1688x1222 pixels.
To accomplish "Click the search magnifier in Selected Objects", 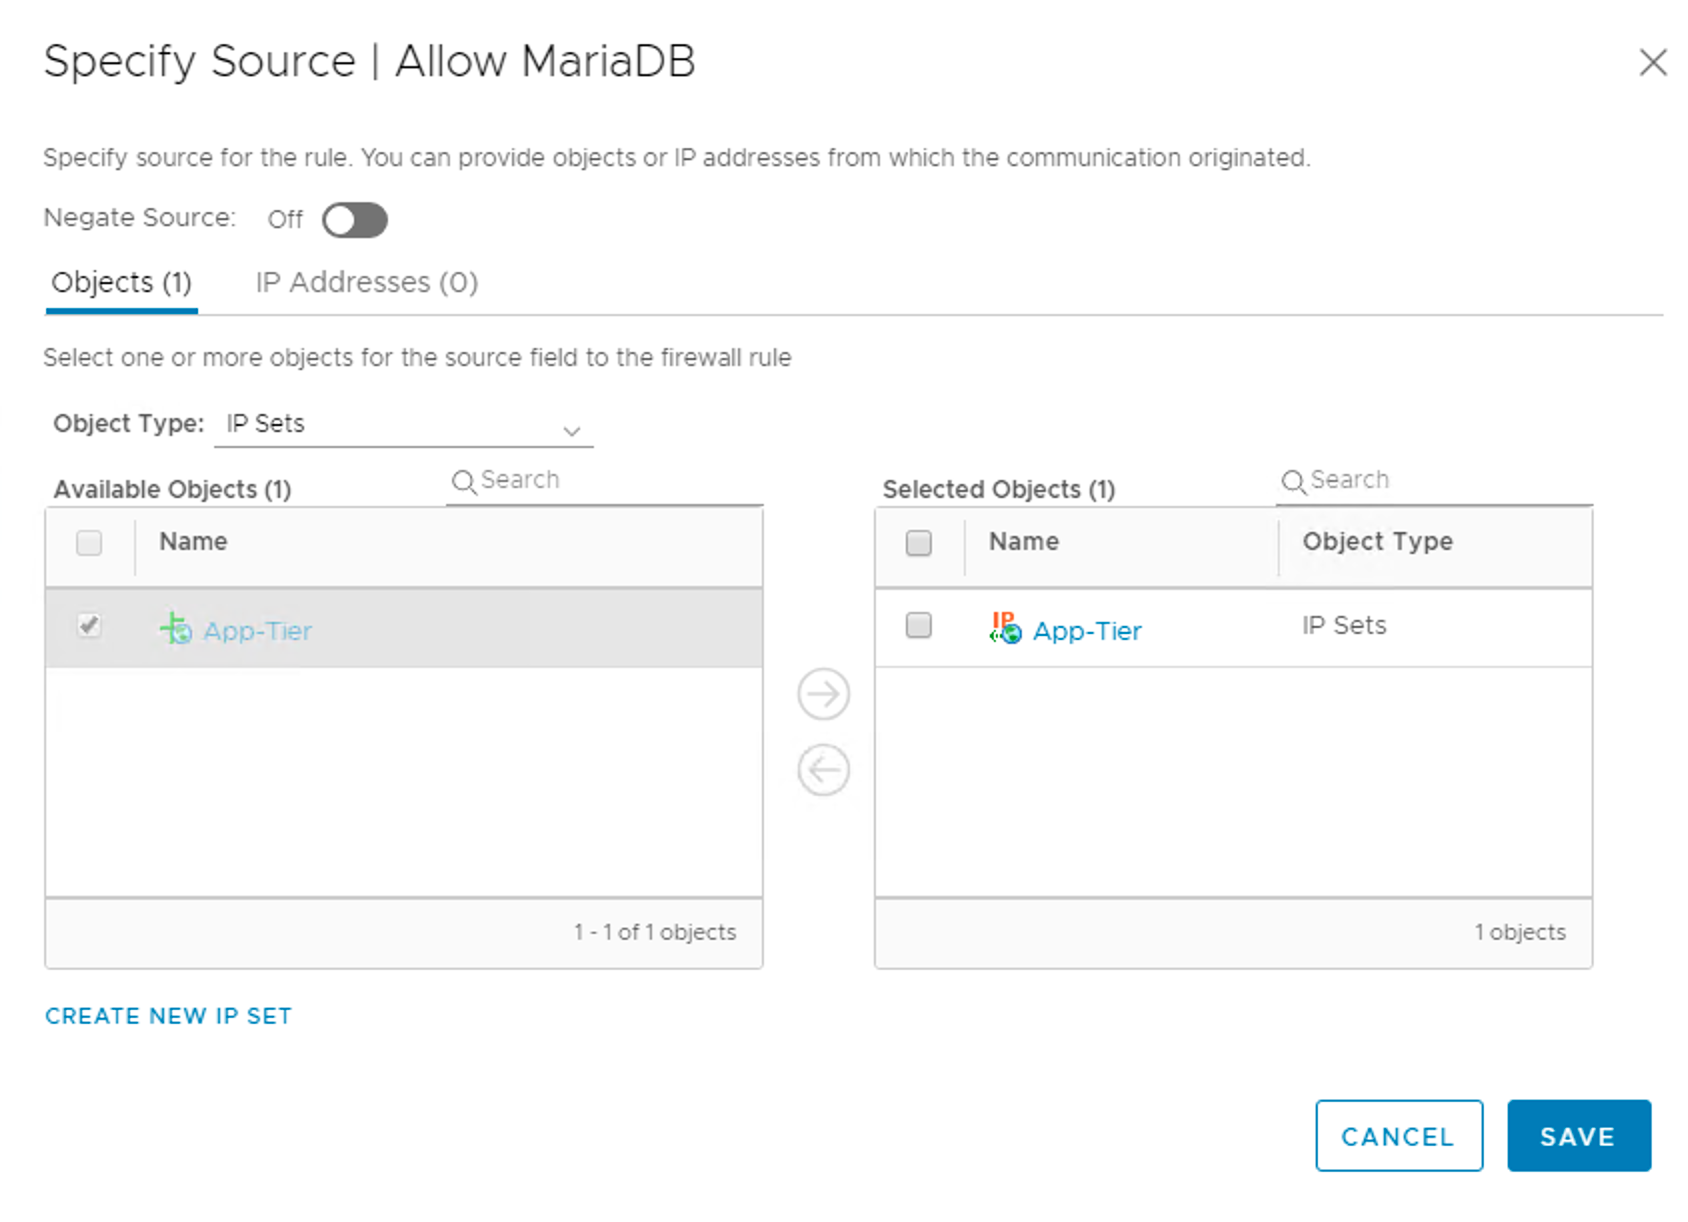I will (x=1293, y=482).
